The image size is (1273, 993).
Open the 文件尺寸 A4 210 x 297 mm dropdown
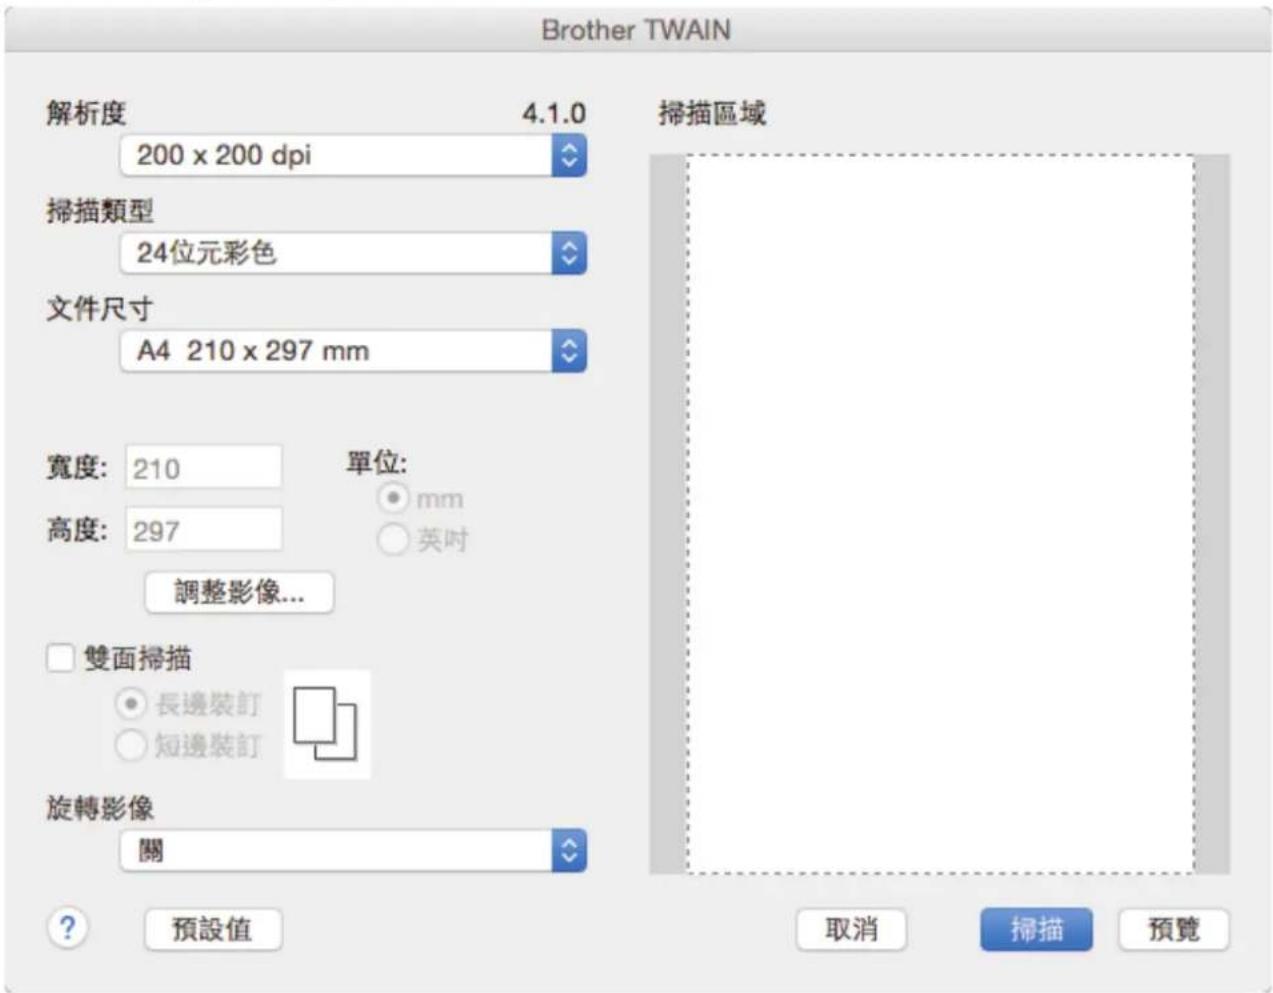pyautogui.click(x=353, y=351)
